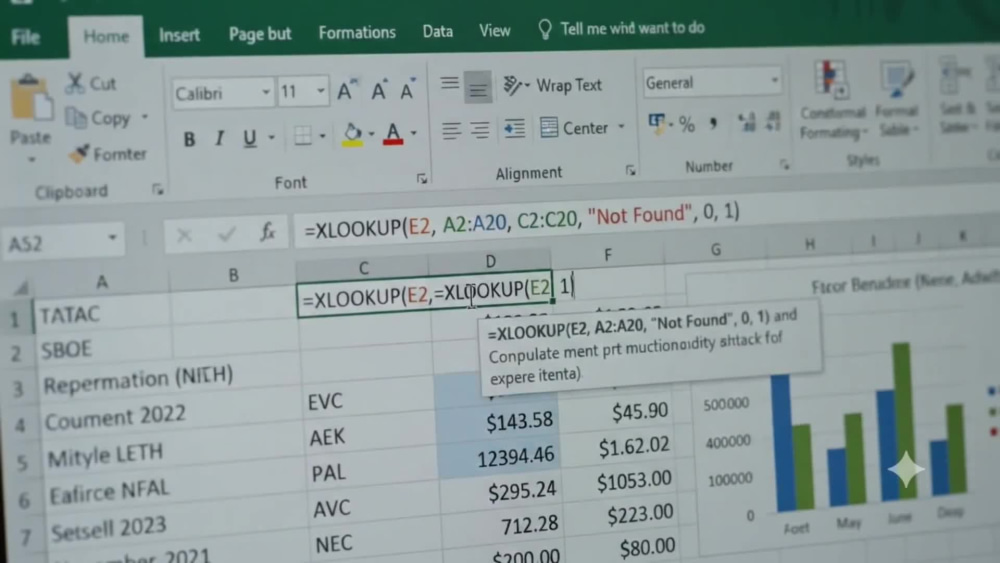Click the Insert Function fx icon
Screen dimensions: 1000x563
tap(268, 232)
